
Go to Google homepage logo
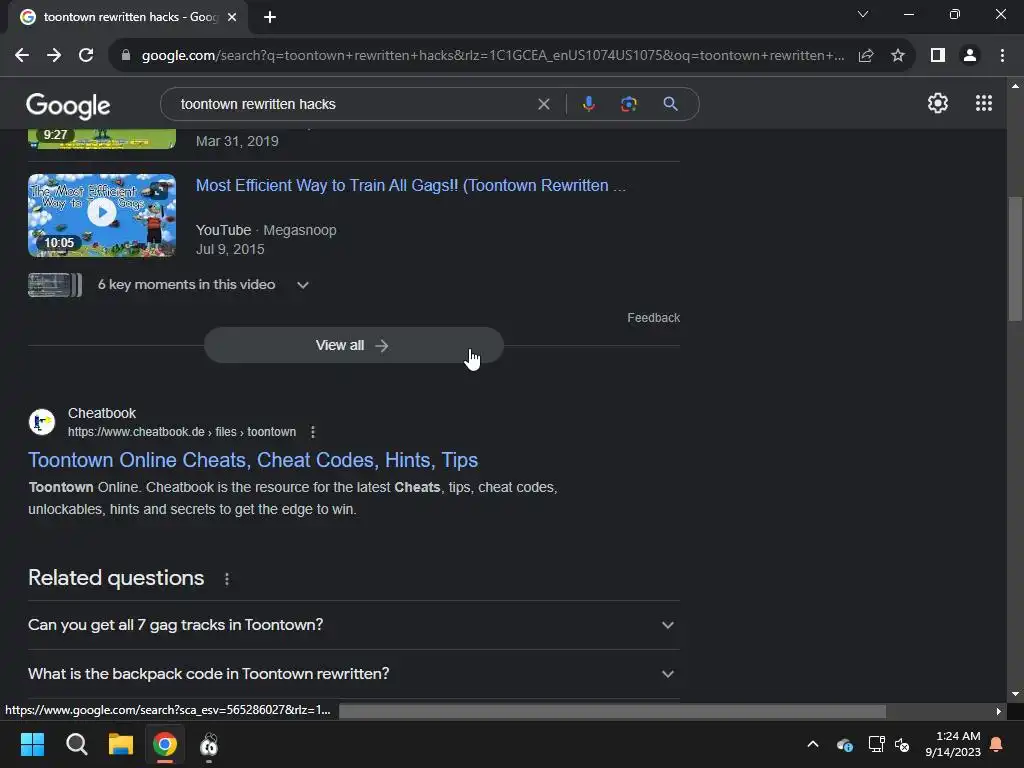(x=68, y=105)
